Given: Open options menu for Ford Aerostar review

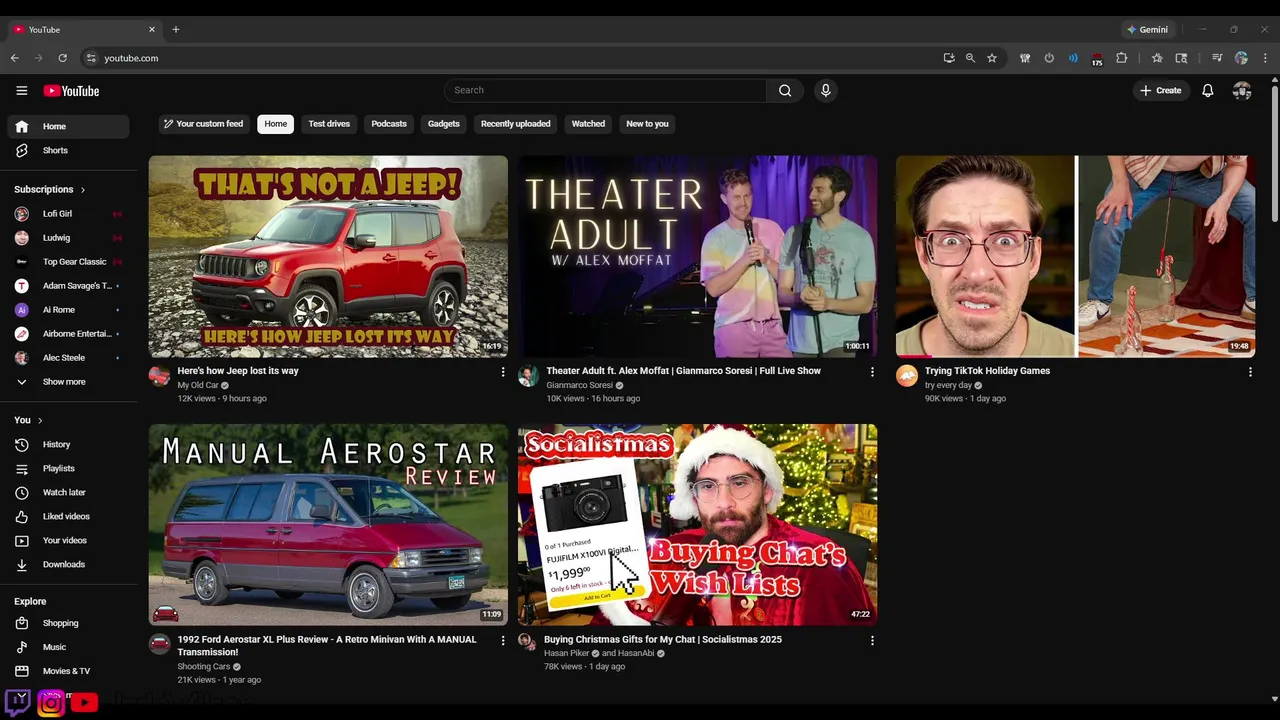Looking at the screenshot, I should [x=503, y=640].
